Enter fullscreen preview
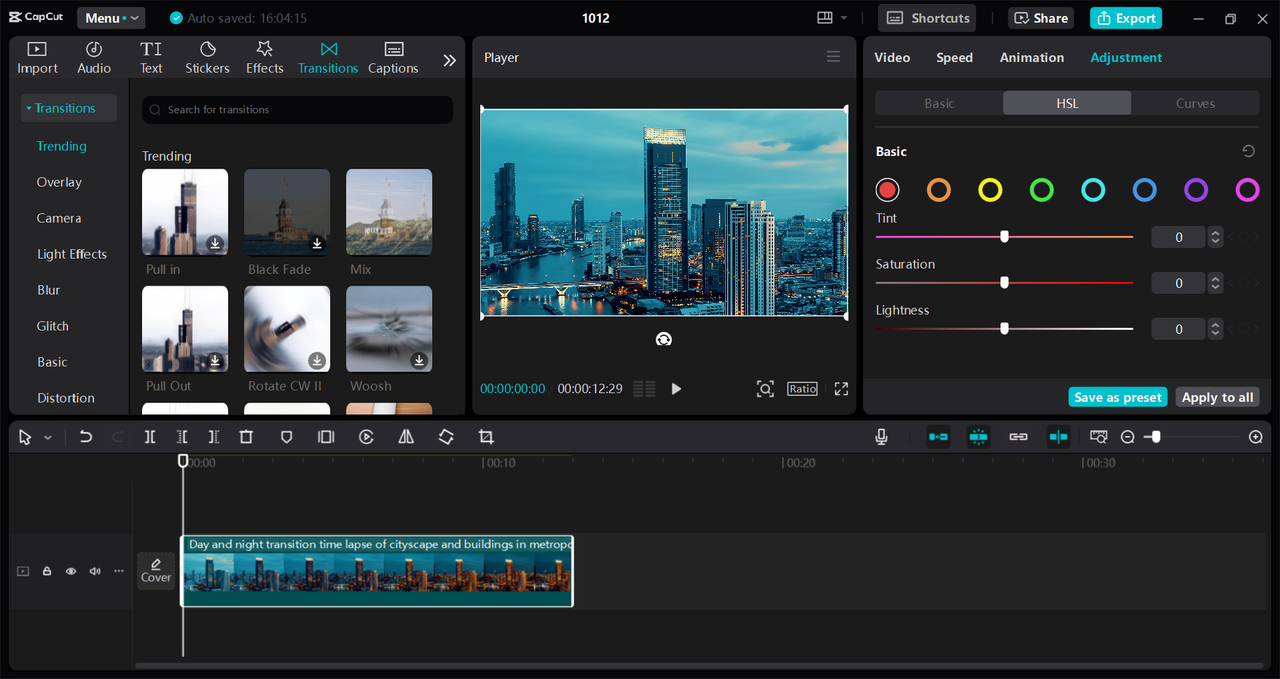 tap(841, 389)
